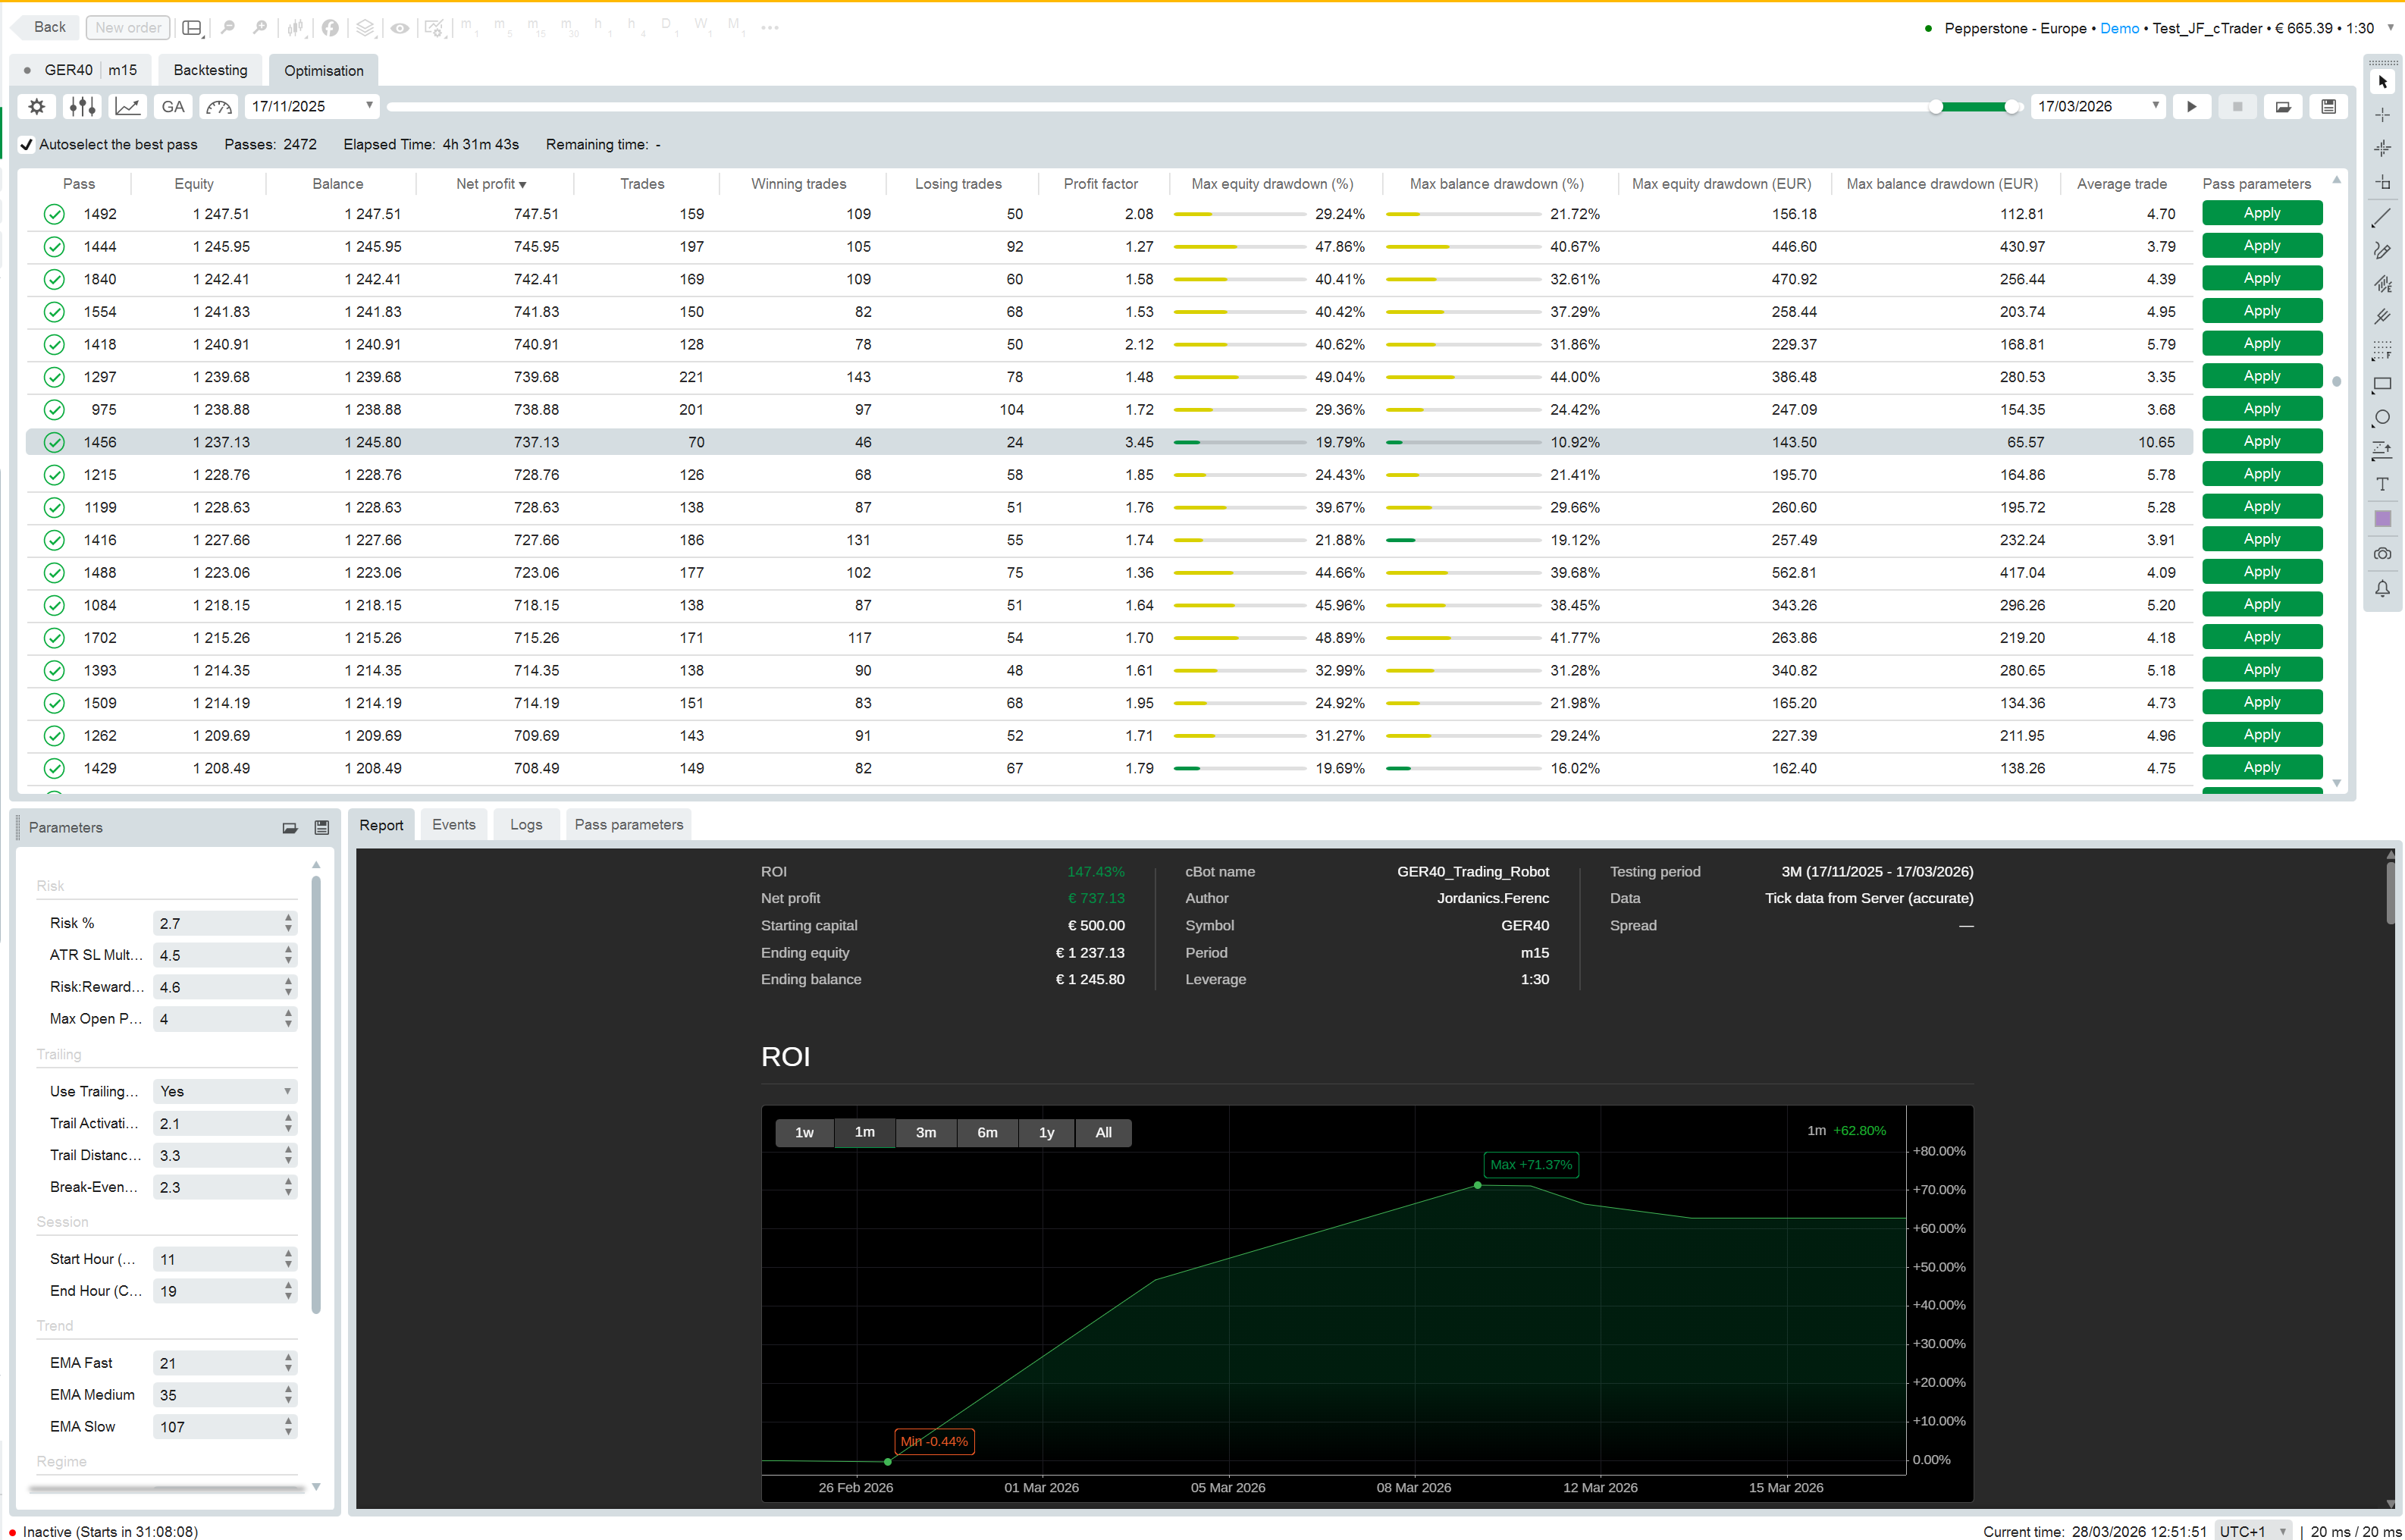Show the 3m ROI chart range

coord(926,1132)
